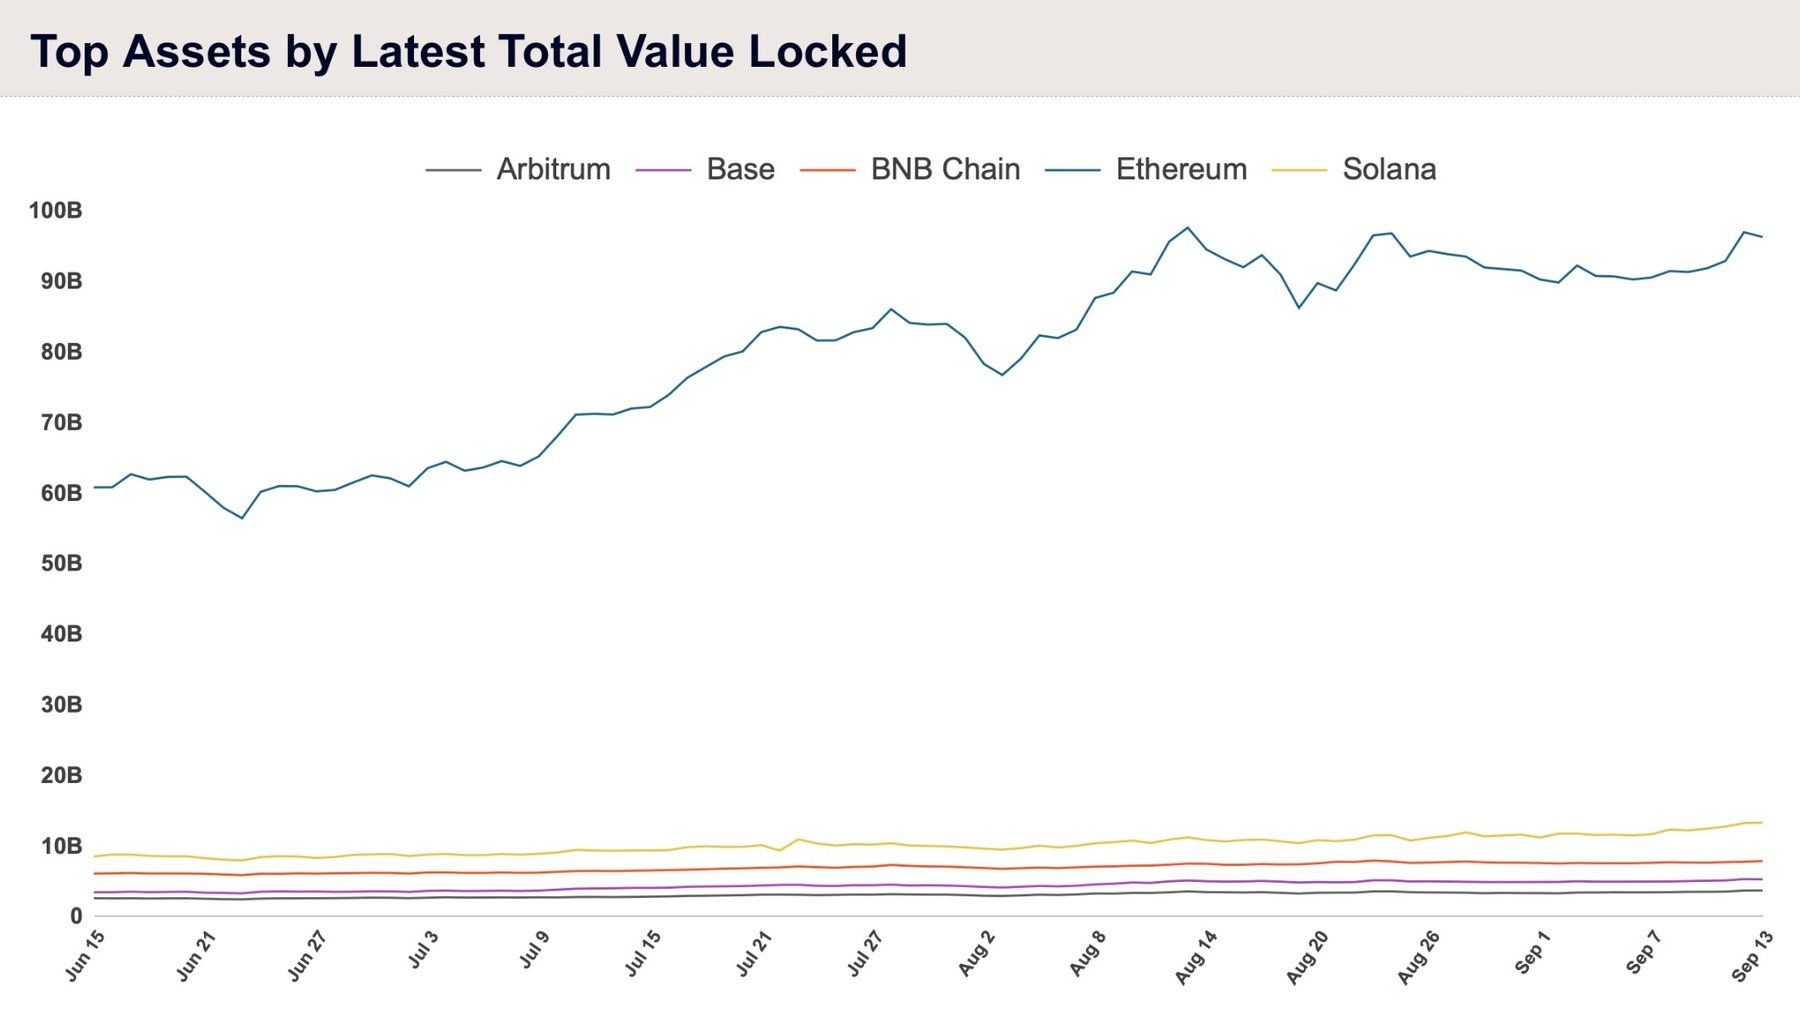The height and width of the screenshot is (1014, 1800).
Task: Click the Ethereum line dip near Jun 23
Action: [x=241, y=517]
